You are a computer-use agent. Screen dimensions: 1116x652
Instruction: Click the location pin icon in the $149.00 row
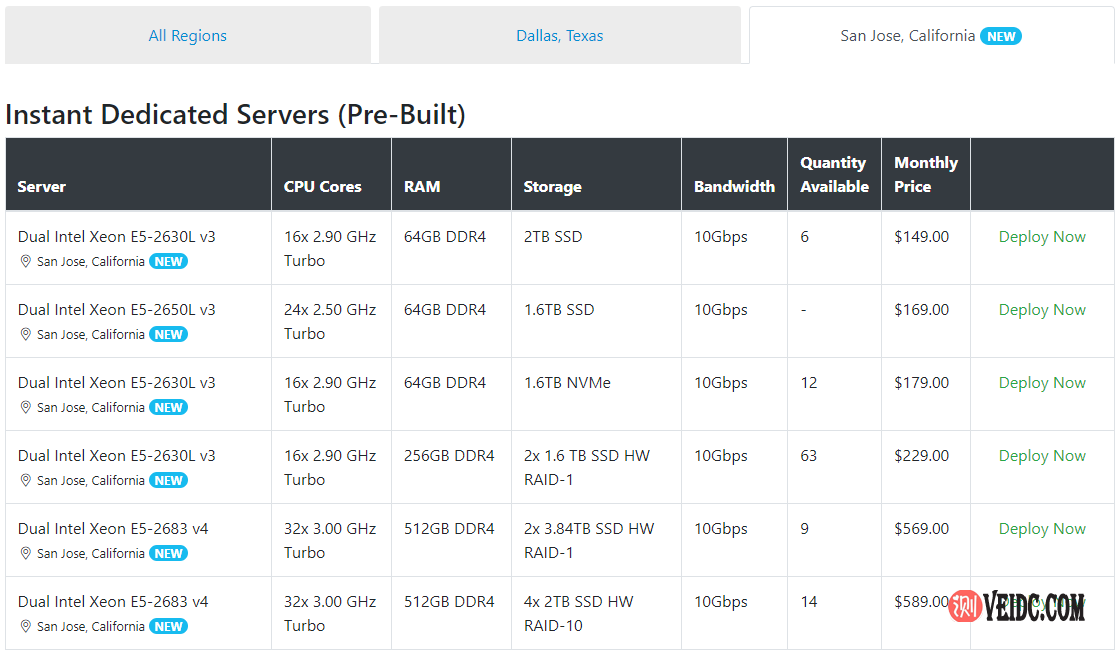(x=26, y=262)
